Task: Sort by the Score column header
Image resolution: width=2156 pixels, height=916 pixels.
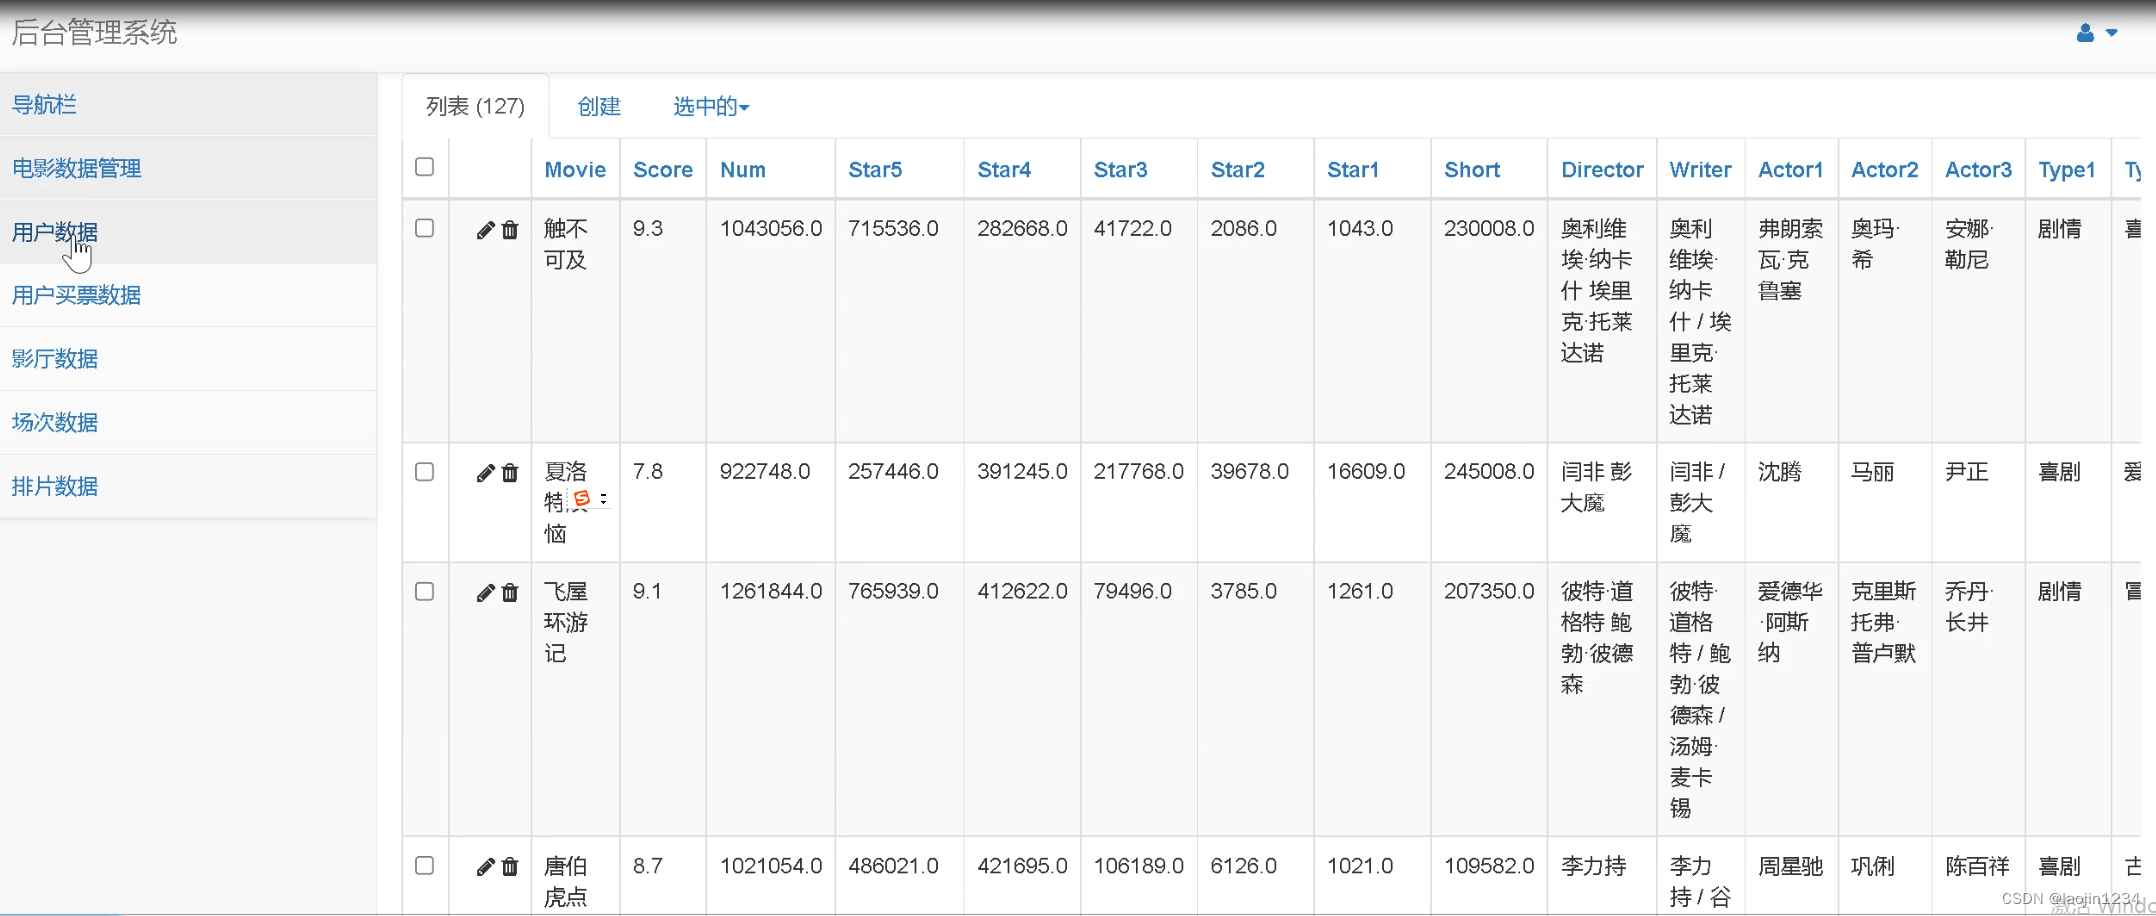Action: tap(663, 170)
